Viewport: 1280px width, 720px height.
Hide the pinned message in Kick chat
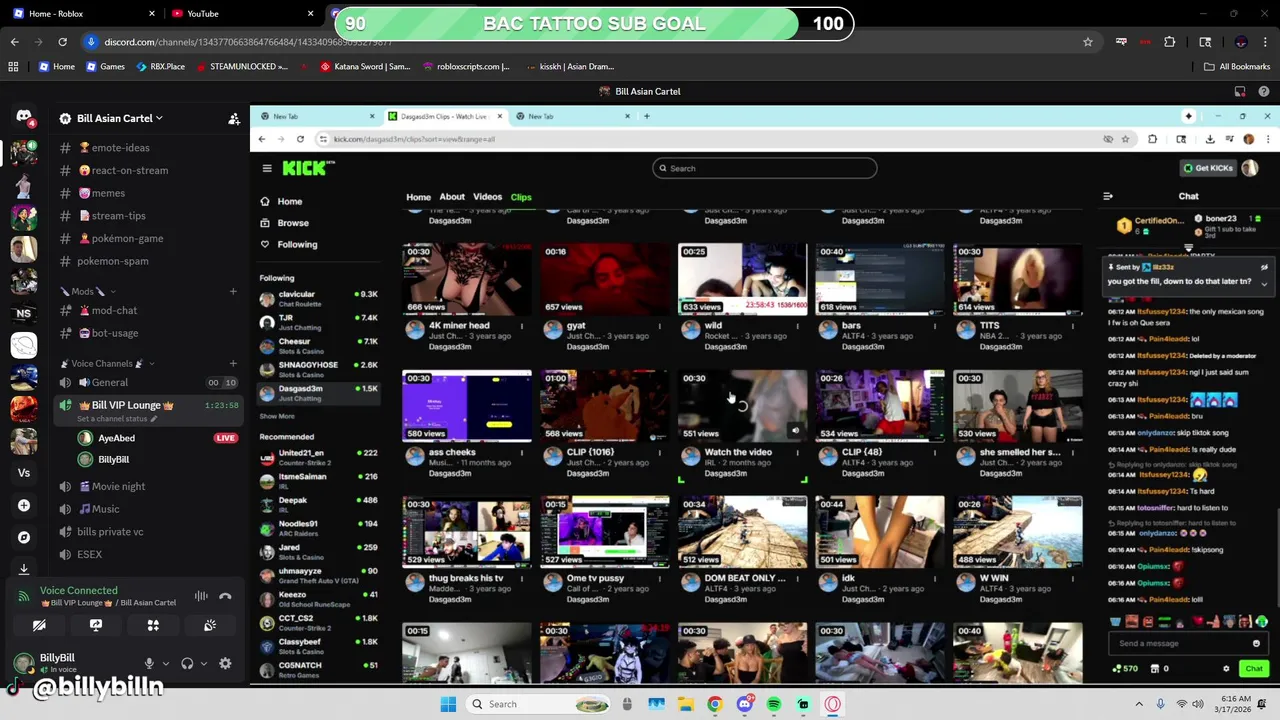(x=1264, y=267)
